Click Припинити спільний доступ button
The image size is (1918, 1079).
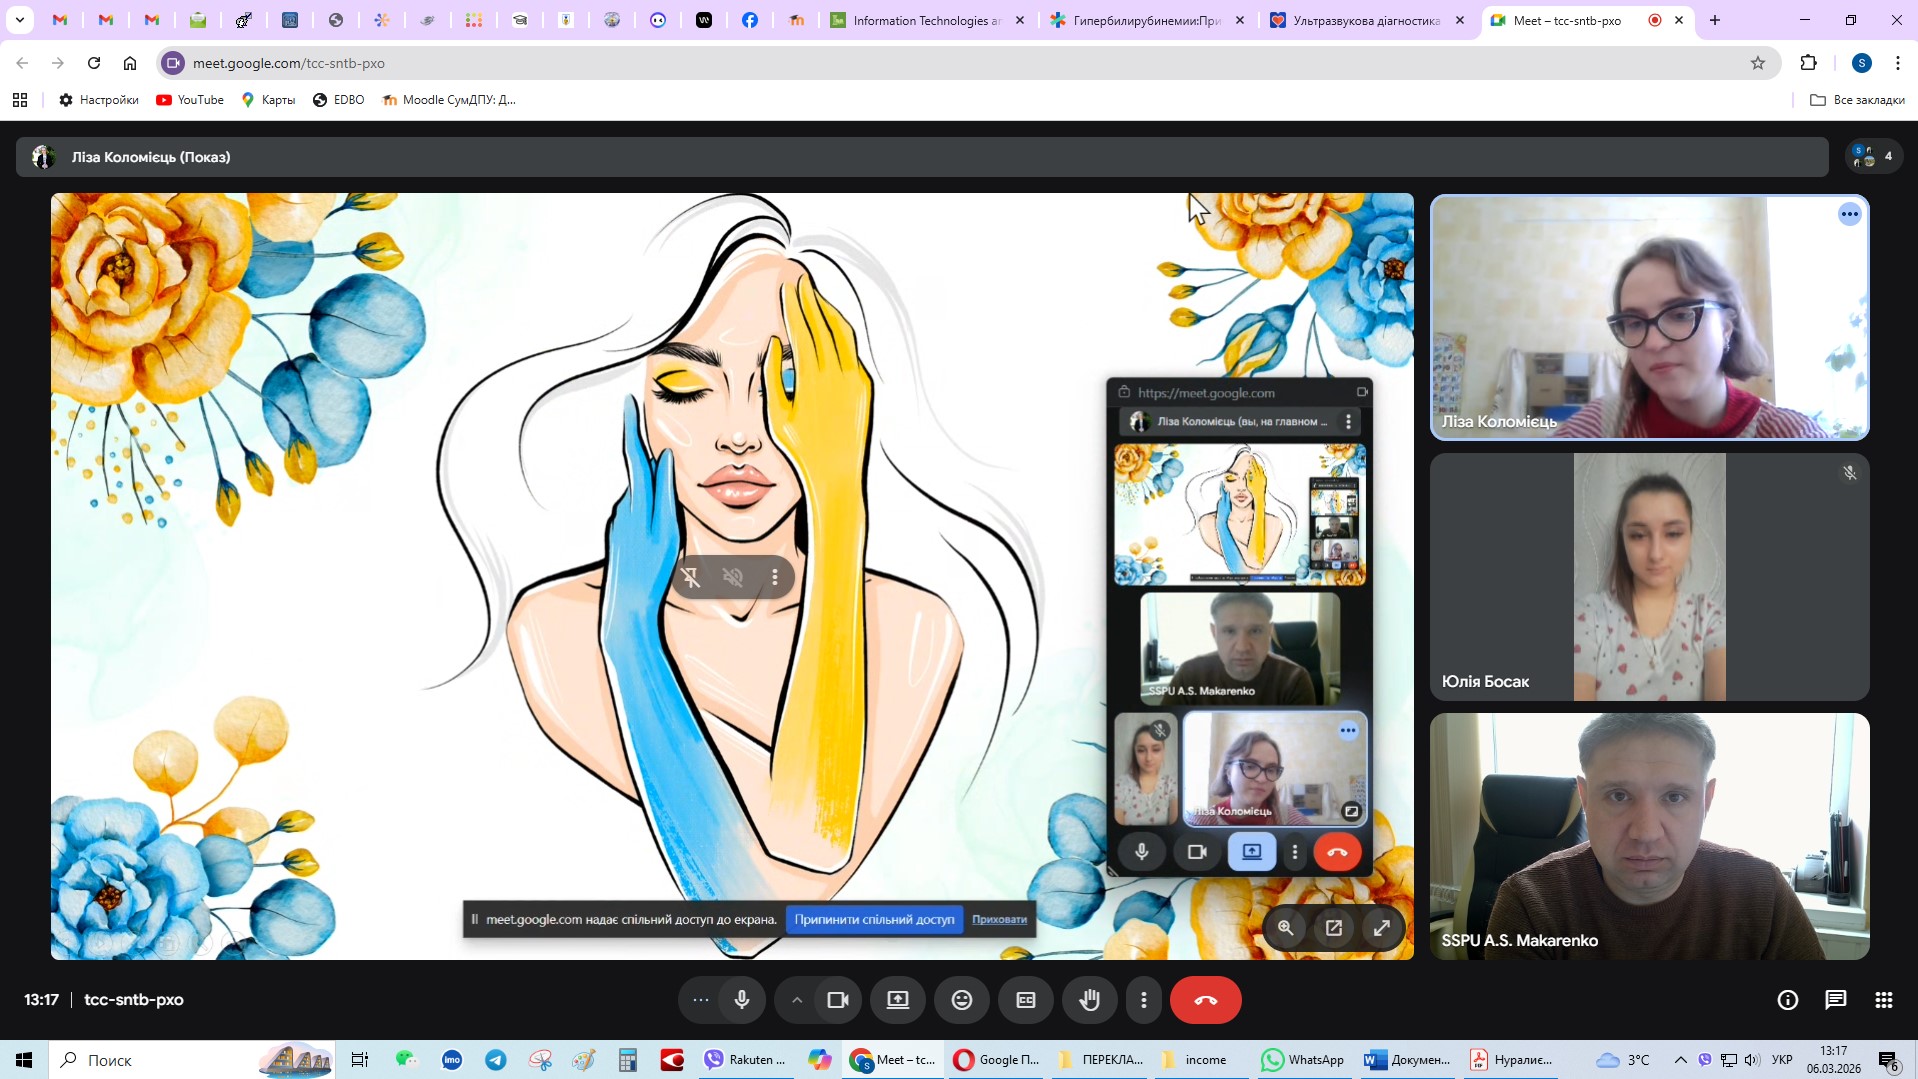[874, 919]
